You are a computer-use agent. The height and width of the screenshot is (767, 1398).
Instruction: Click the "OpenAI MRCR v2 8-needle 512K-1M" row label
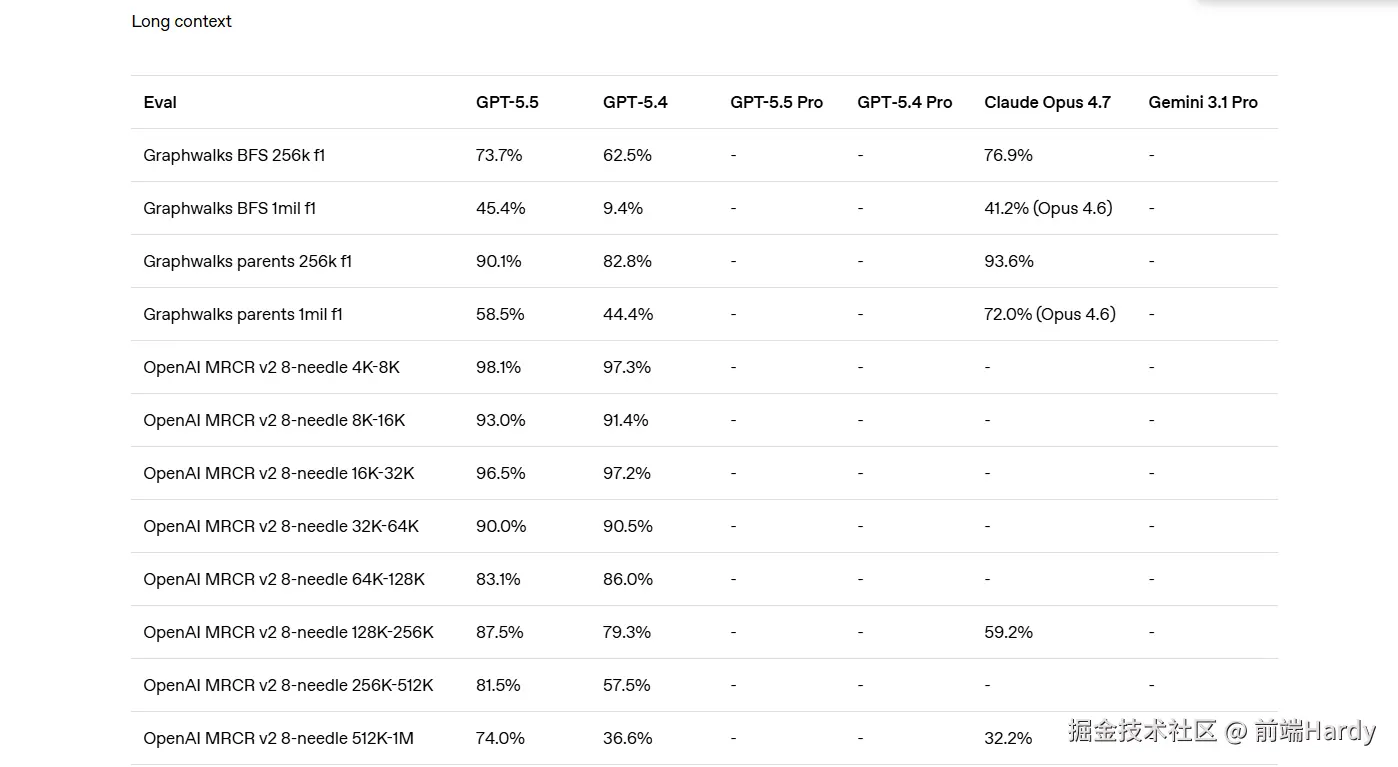point(278,738)
